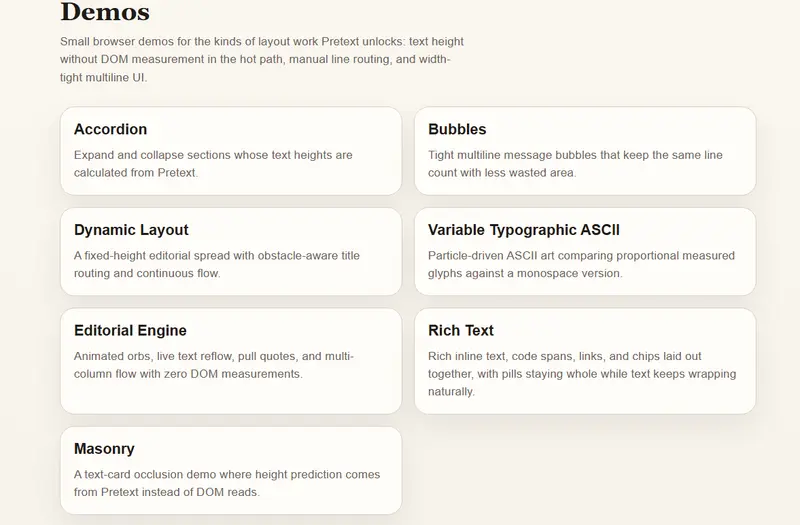Open the Accordion demo card

(x=230, y=150)
